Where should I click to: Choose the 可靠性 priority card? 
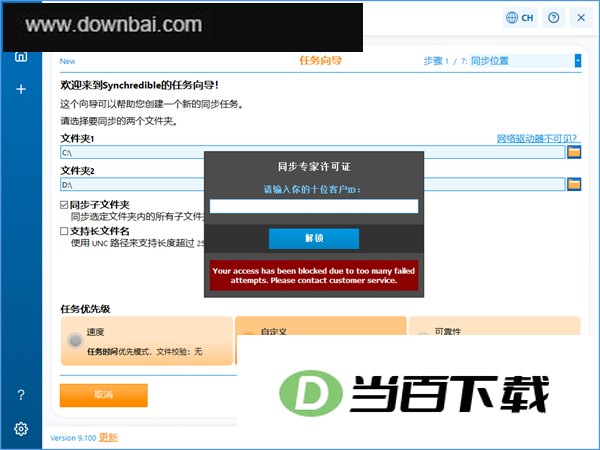(x=494, y=326)
